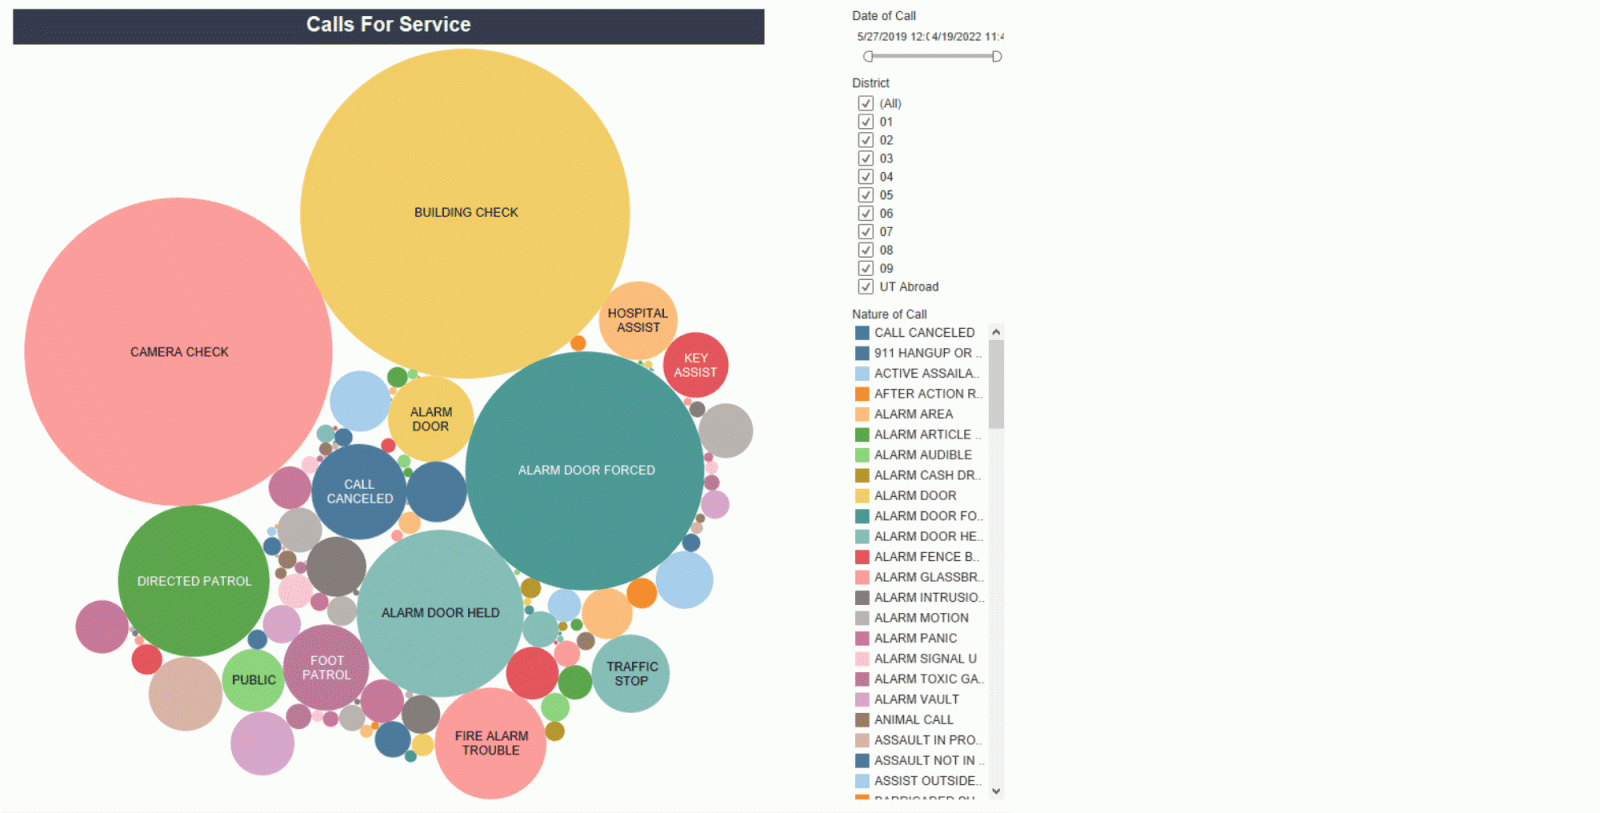This screenshot has width=1600, height=813.
Task: Select 911 HANGUP legend color swatch
Action: tap(862, 353)
